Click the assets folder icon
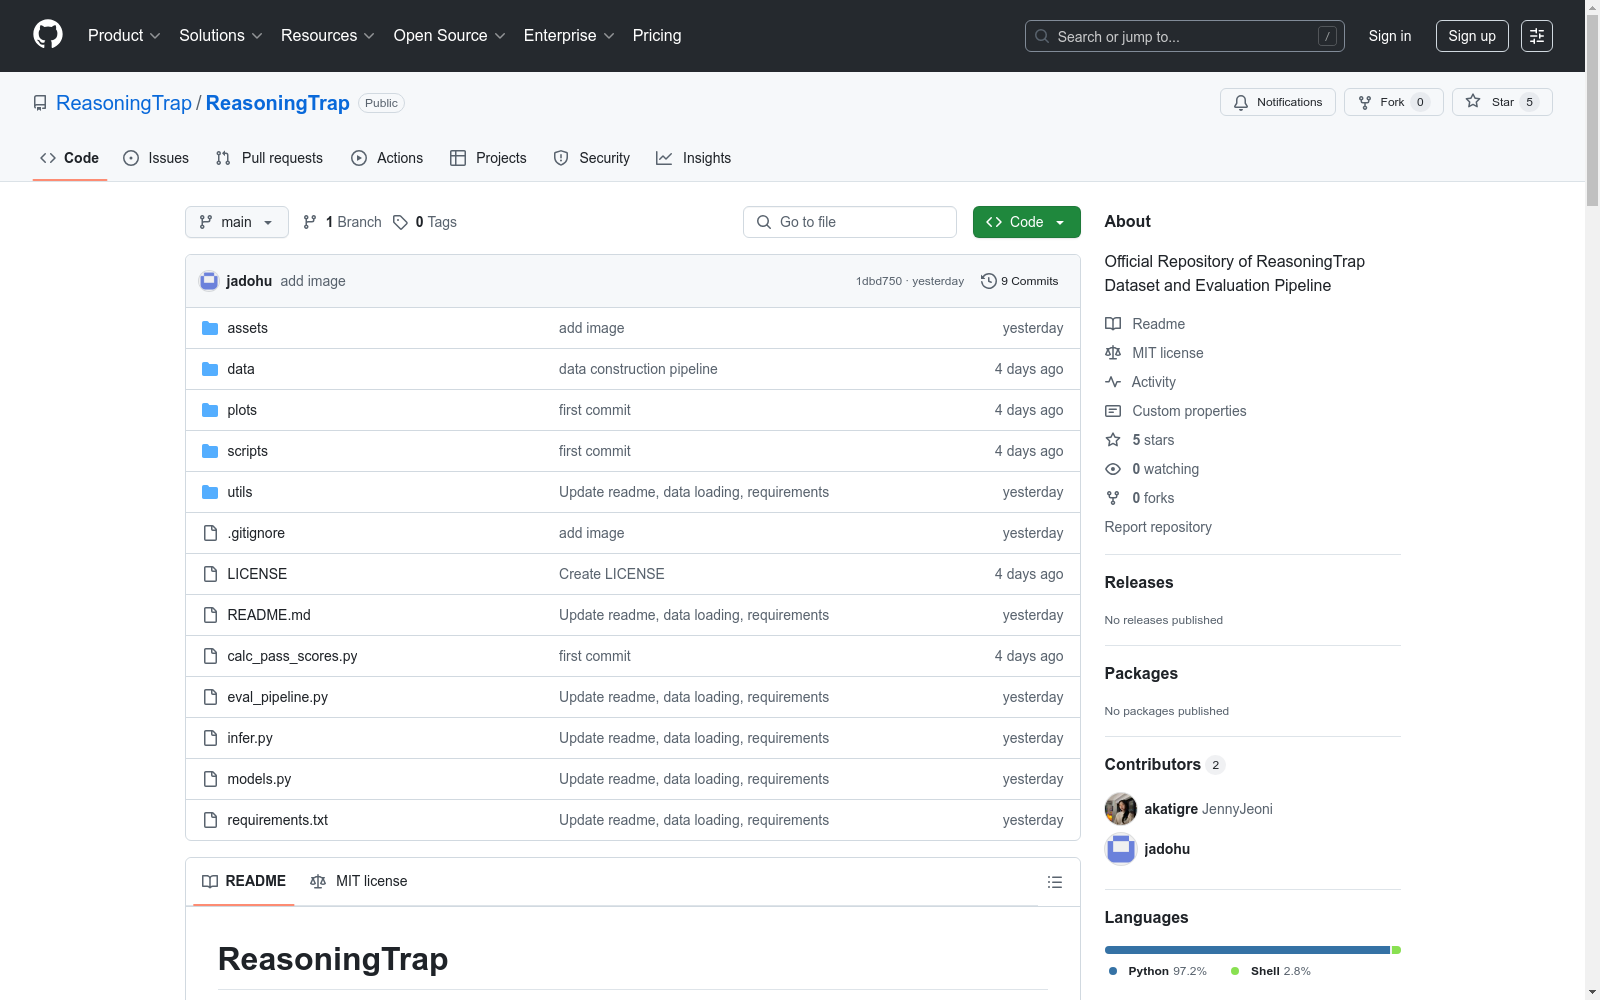The image size is (1600, 1000). pos(210,328)
